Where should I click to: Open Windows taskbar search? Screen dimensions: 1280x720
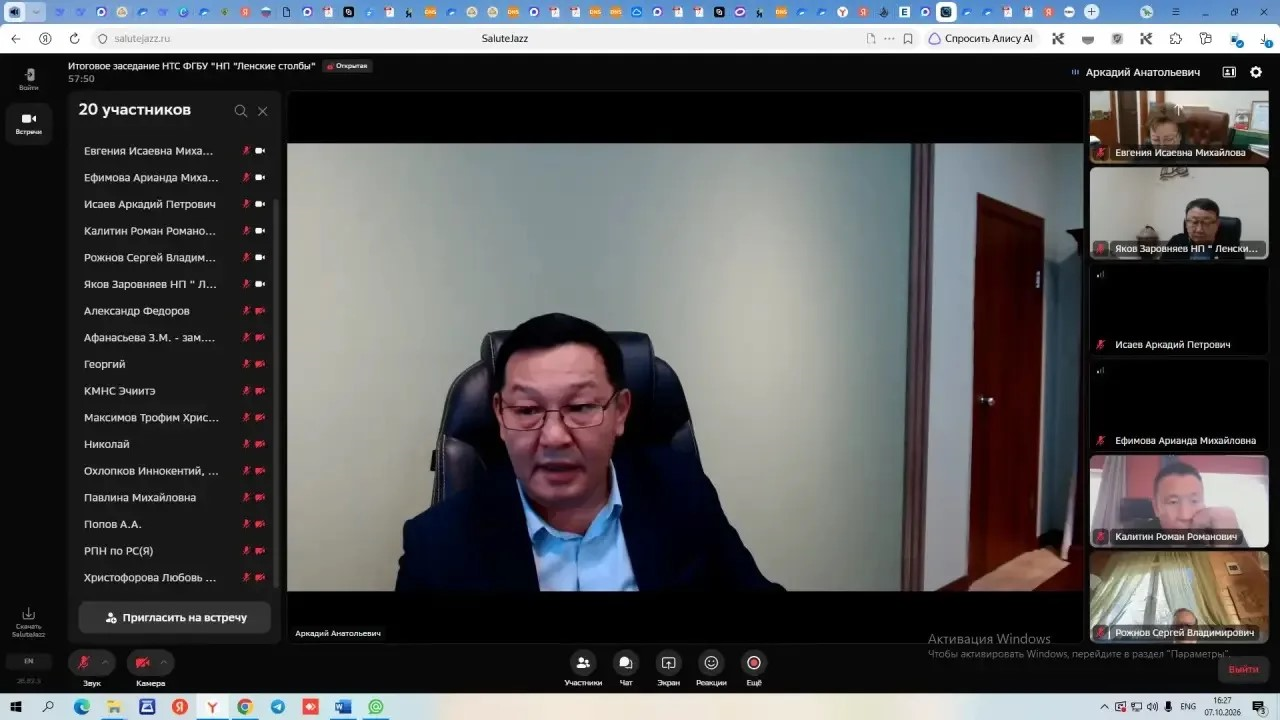click(x=49, y=706)
